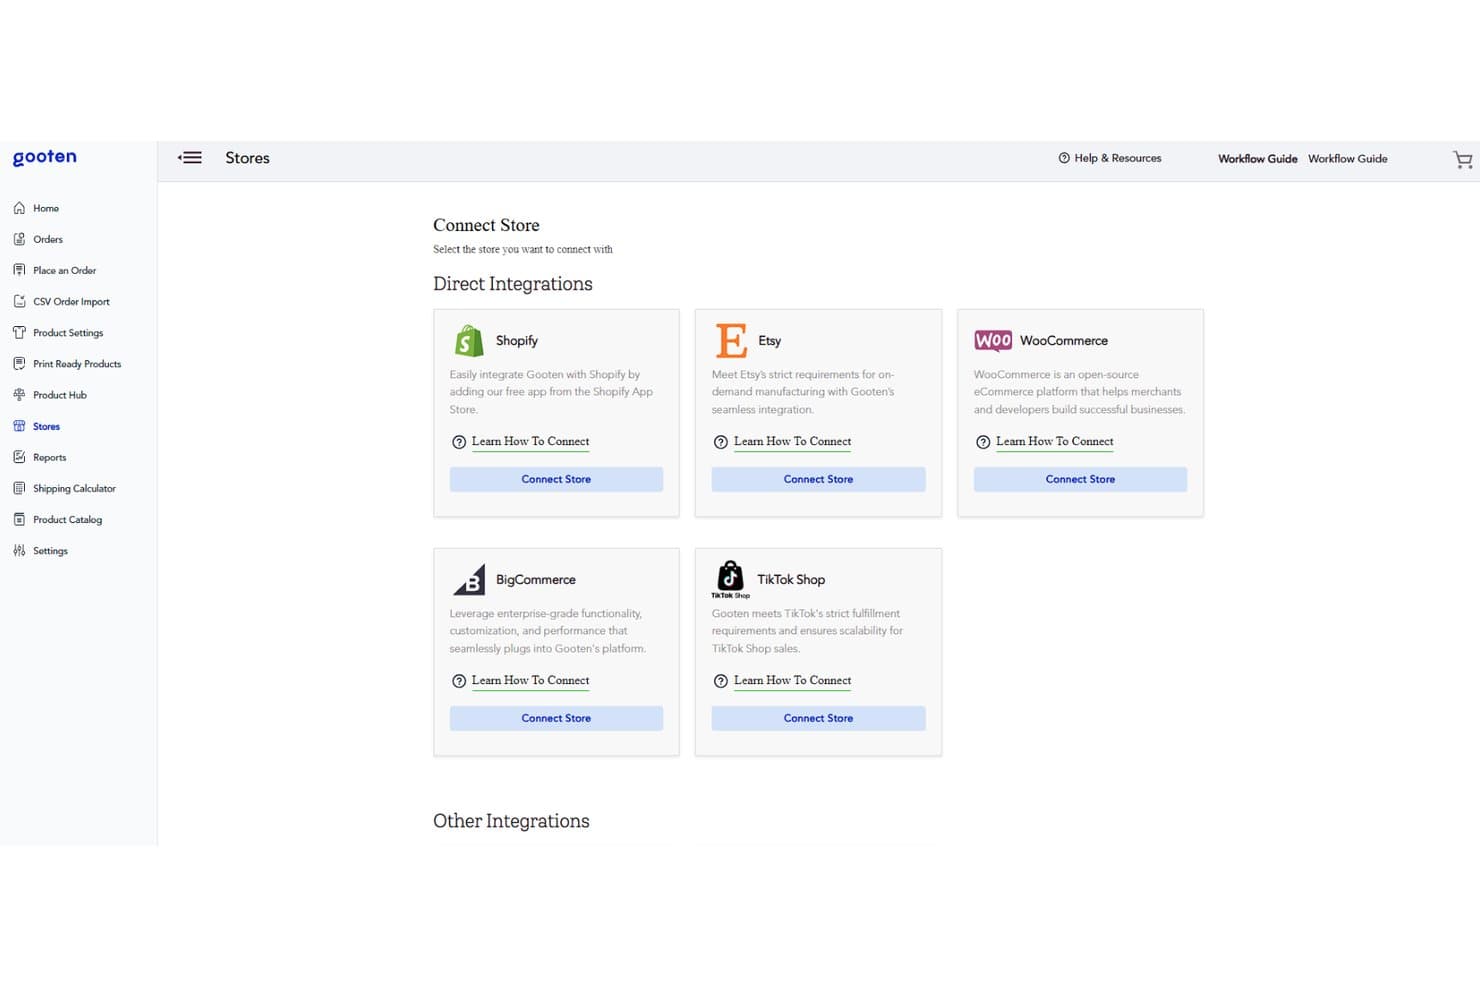Connect the BigCommerce store
The height and width of the screenshot is (987, 1480).
point(556,718)
